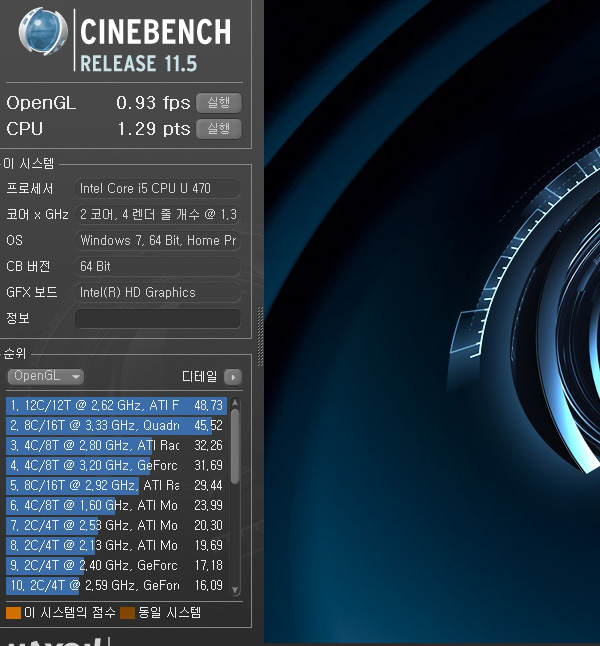Click the ranking list scrollbar thumb

click(235, 446)
